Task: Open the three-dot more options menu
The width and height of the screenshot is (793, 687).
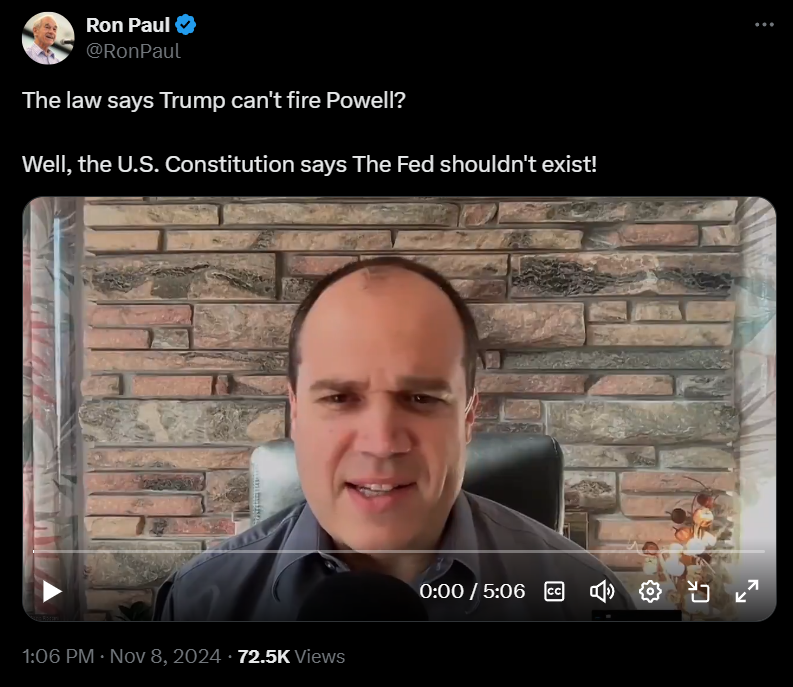Action: point(764,24)
